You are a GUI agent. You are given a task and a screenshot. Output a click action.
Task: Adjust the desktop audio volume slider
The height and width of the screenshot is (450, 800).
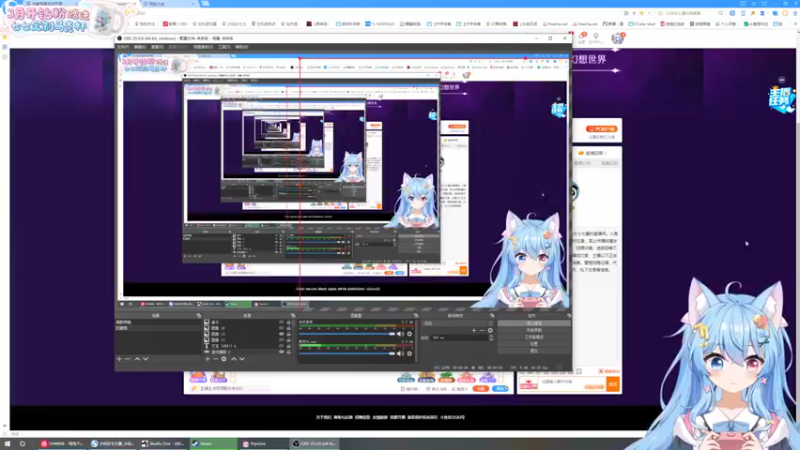point(347,334)
